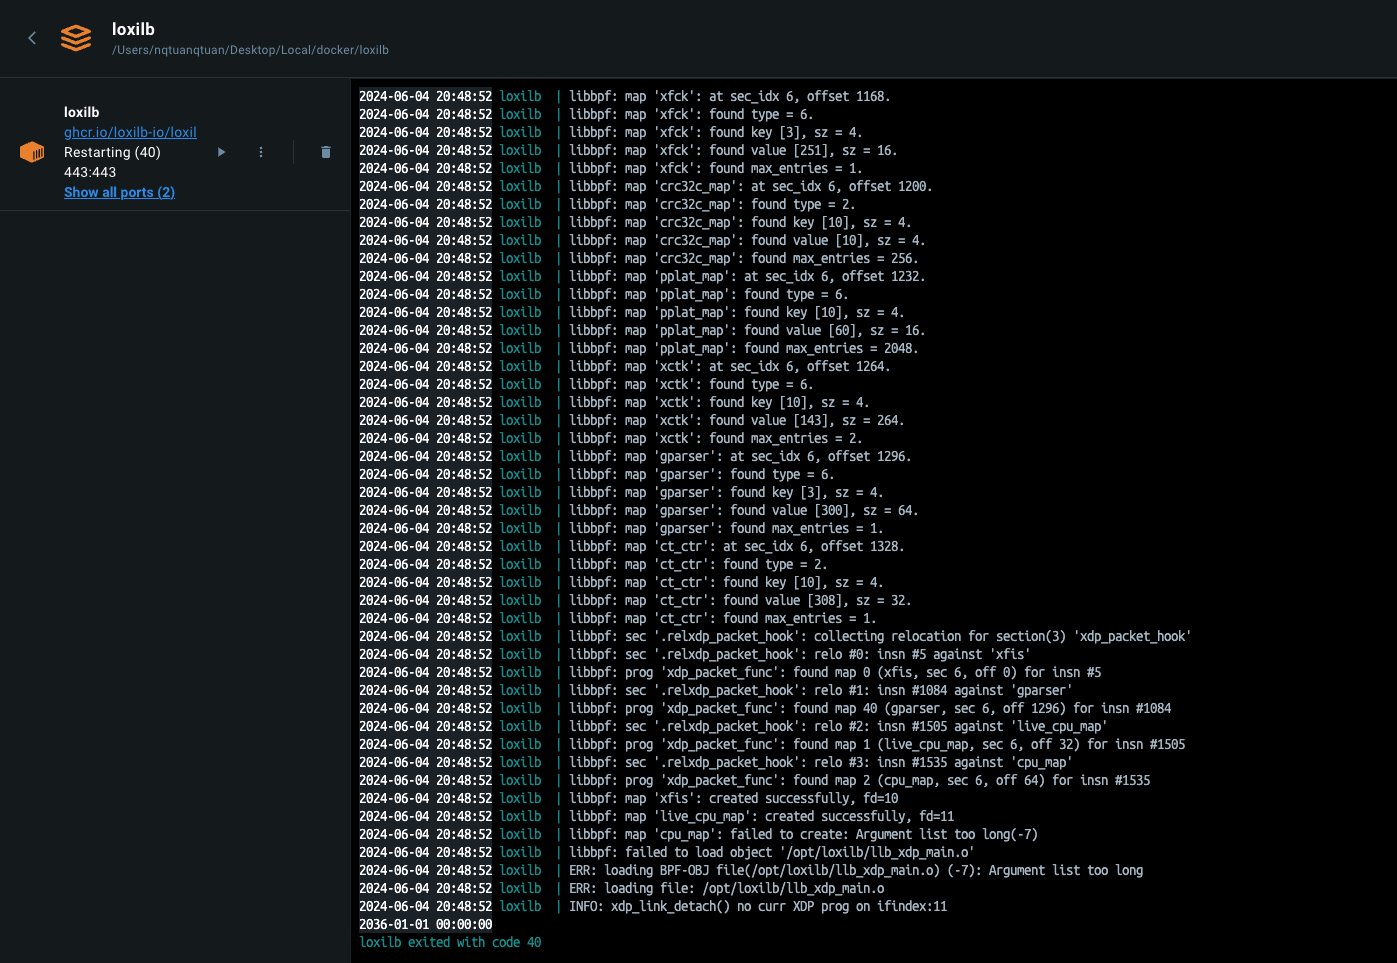Click the project path /Users/nqtuanqtuan/Desktop/Local/docker/loxilb
The image size is (1397, 963).
(x=250, y=50)
